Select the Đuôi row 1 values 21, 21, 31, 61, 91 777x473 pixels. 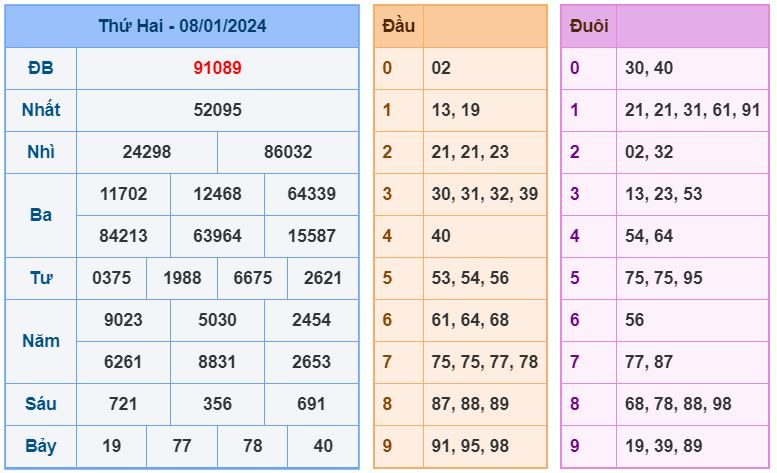tap(692, 110)
